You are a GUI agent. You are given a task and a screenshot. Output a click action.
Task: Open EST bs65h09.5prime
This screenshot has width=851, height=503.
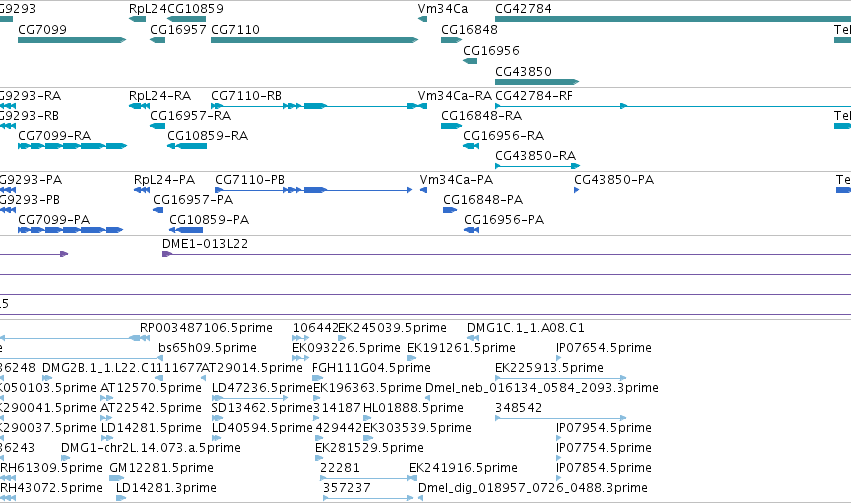[x=207, y=348]
